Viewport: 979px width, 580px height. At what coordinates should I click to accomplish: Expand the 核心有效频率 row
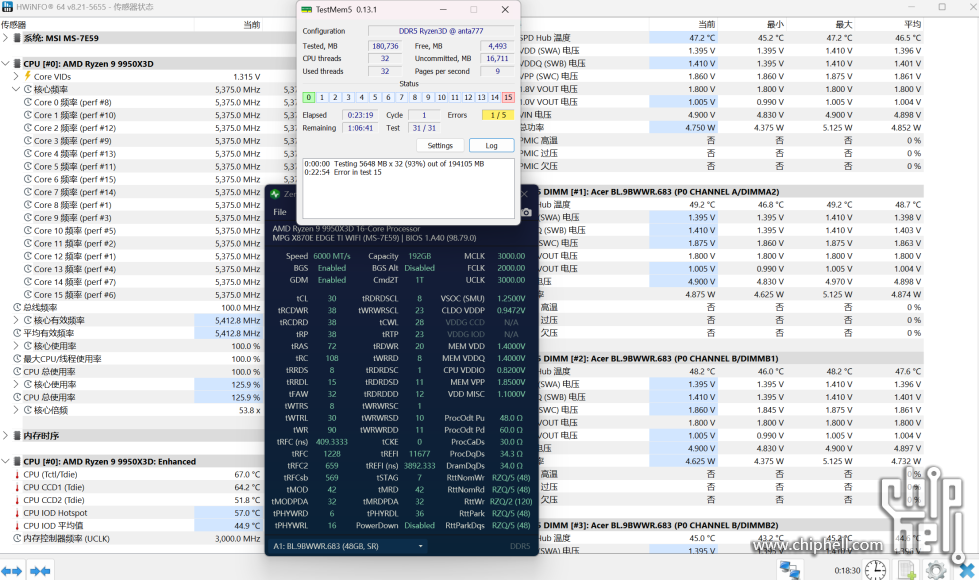pyautogui.click(x=16, y=320)
